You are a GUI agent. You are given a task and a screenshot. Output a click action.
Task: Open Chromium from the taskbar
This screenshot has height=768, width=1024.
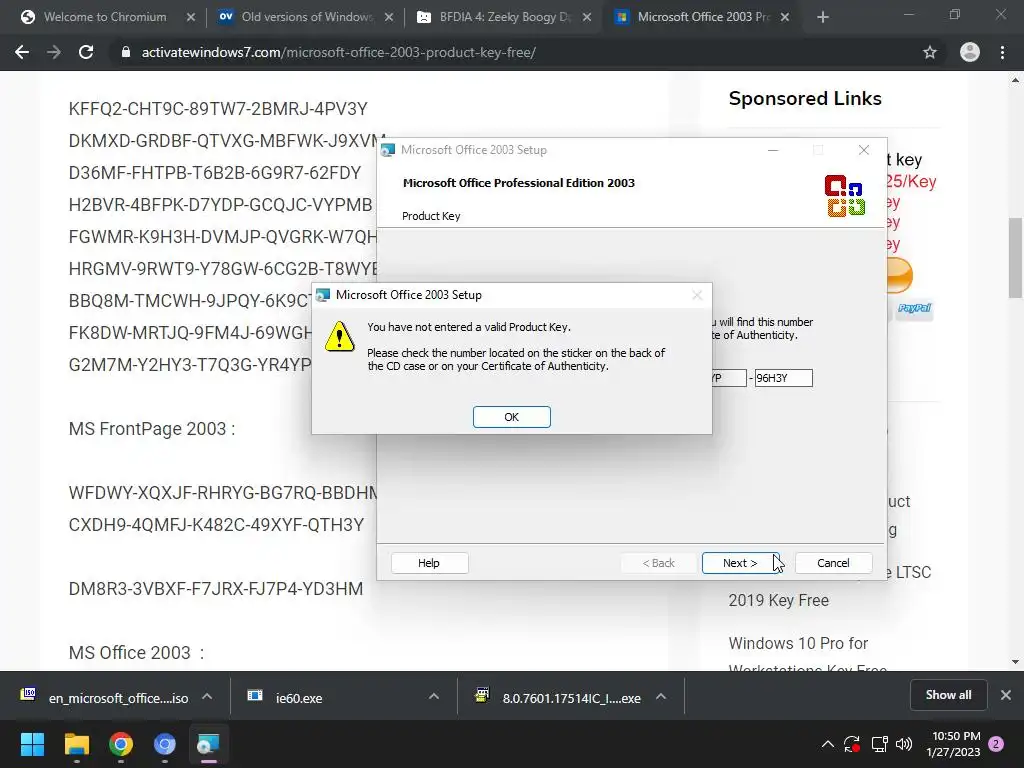165,744
